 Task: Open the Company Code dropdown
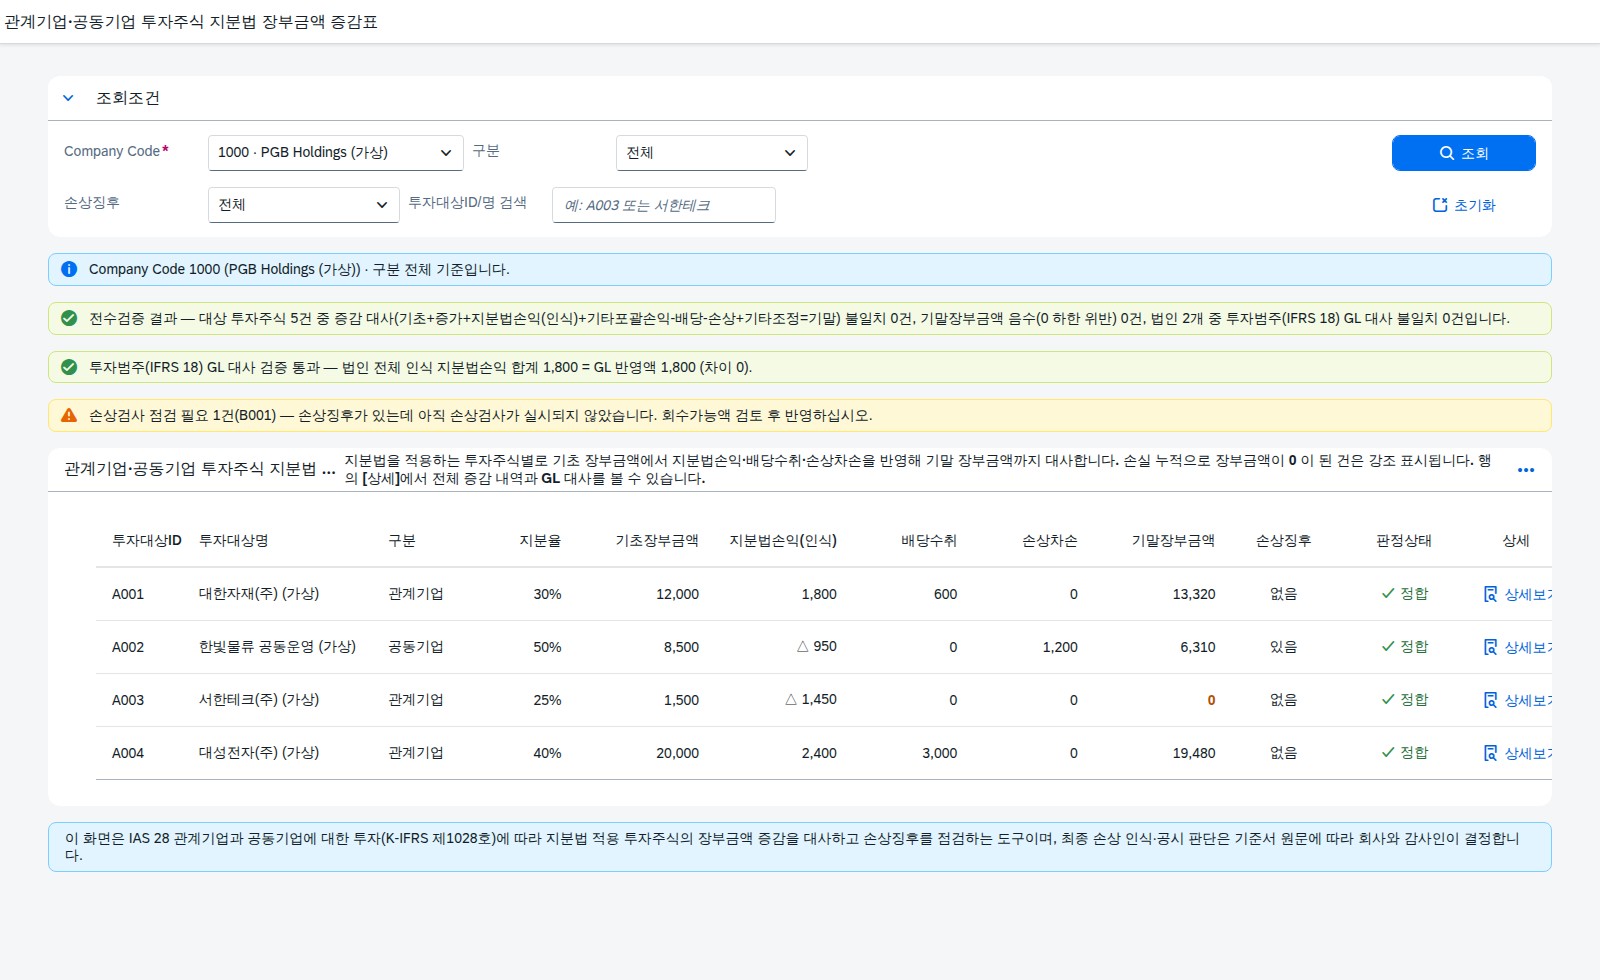tap(336, 153)
